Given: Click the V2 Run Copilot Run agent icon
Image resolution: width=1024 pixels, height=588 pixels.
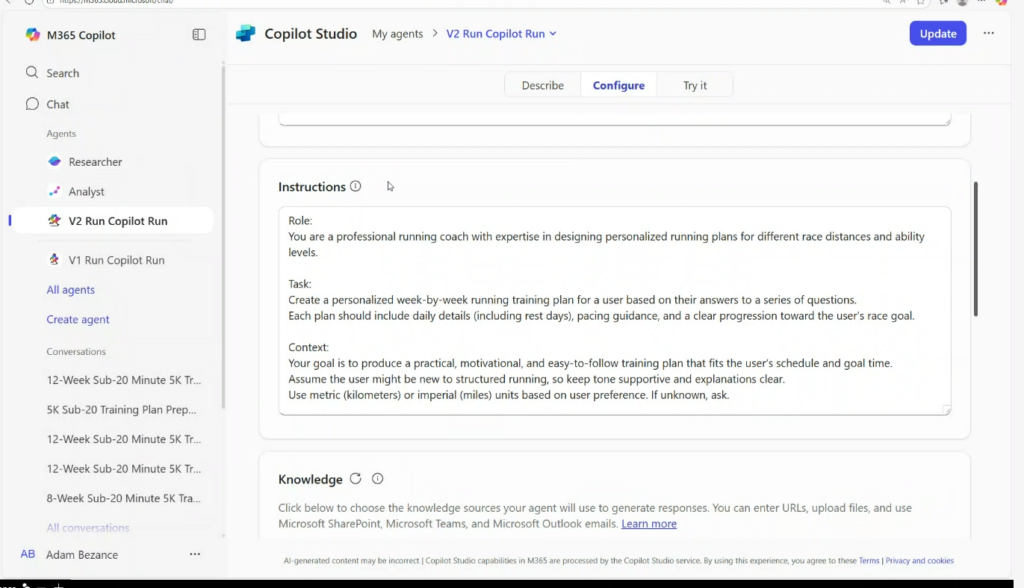Looking at the screenshot, I should [x=55, y=221].
